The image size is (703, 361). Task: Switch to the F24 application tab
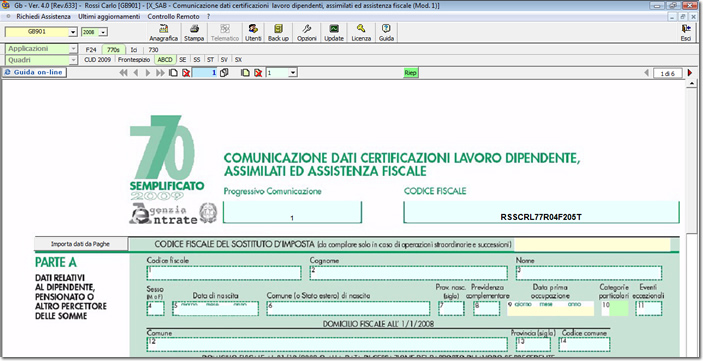pyautogui.click(x=91, y=50)
